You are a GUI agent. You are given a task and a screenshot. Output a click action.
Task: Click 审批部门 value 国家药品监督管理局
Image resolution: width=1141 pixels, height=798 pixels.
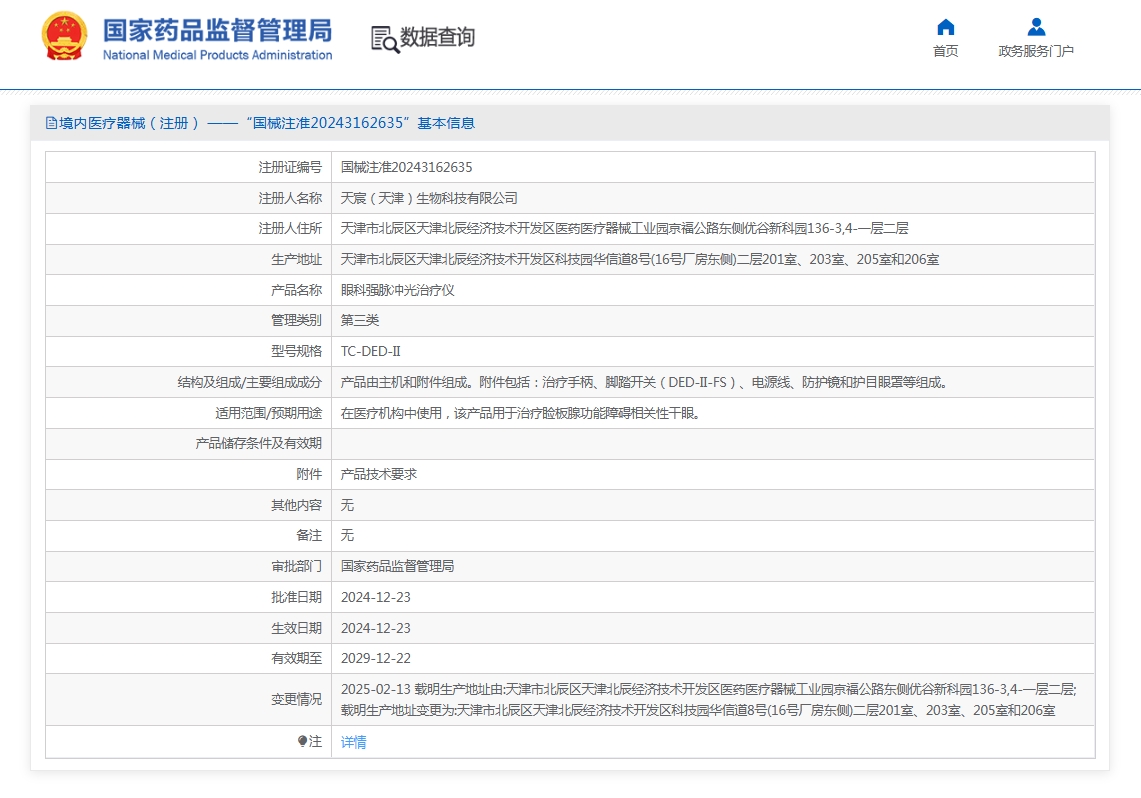[x=397, y=566]
